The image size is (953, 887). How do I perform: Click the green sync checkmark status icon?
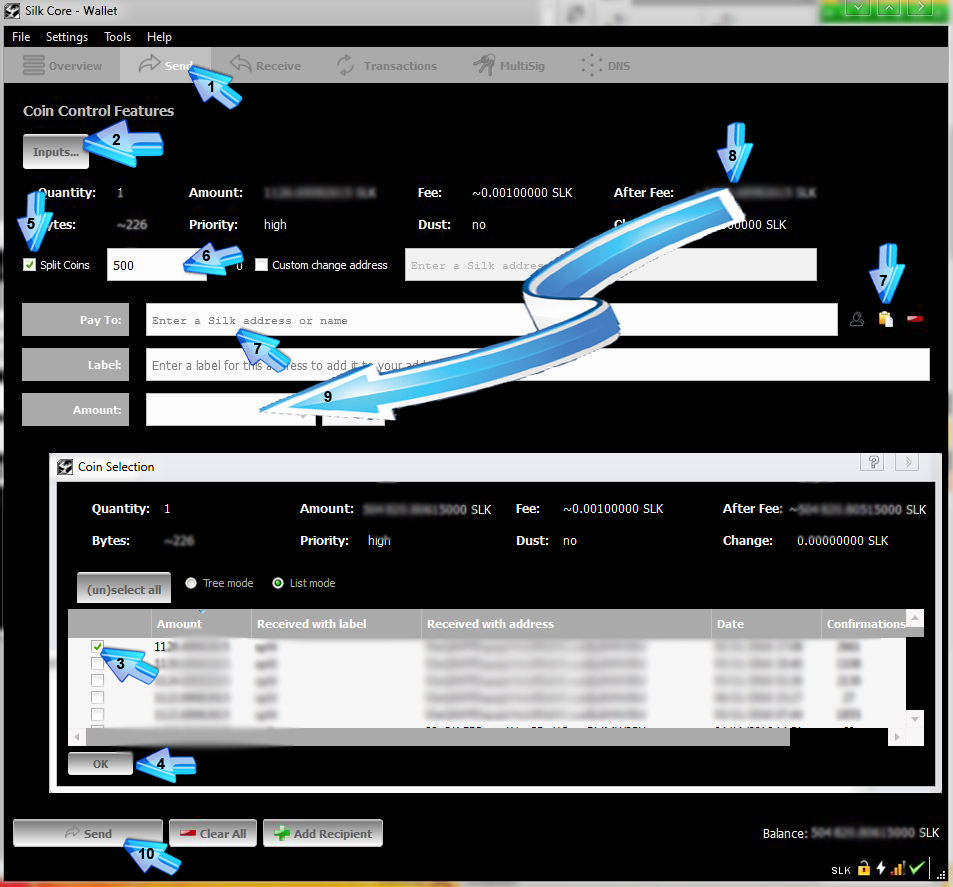coord(917,868)
